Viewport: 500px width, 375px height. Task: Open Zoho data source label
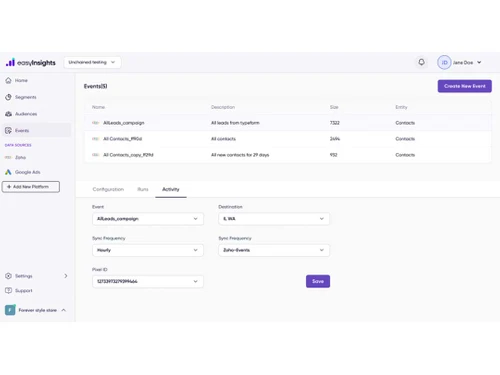(20, 157)
